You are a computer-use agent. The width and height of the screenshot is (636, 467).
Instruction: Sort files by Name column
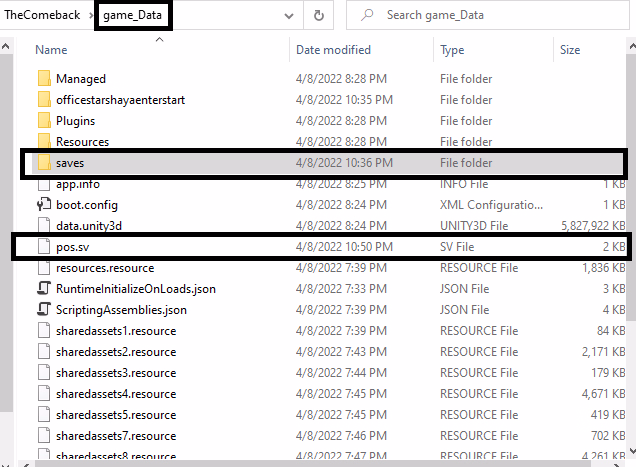pos(51,49)
